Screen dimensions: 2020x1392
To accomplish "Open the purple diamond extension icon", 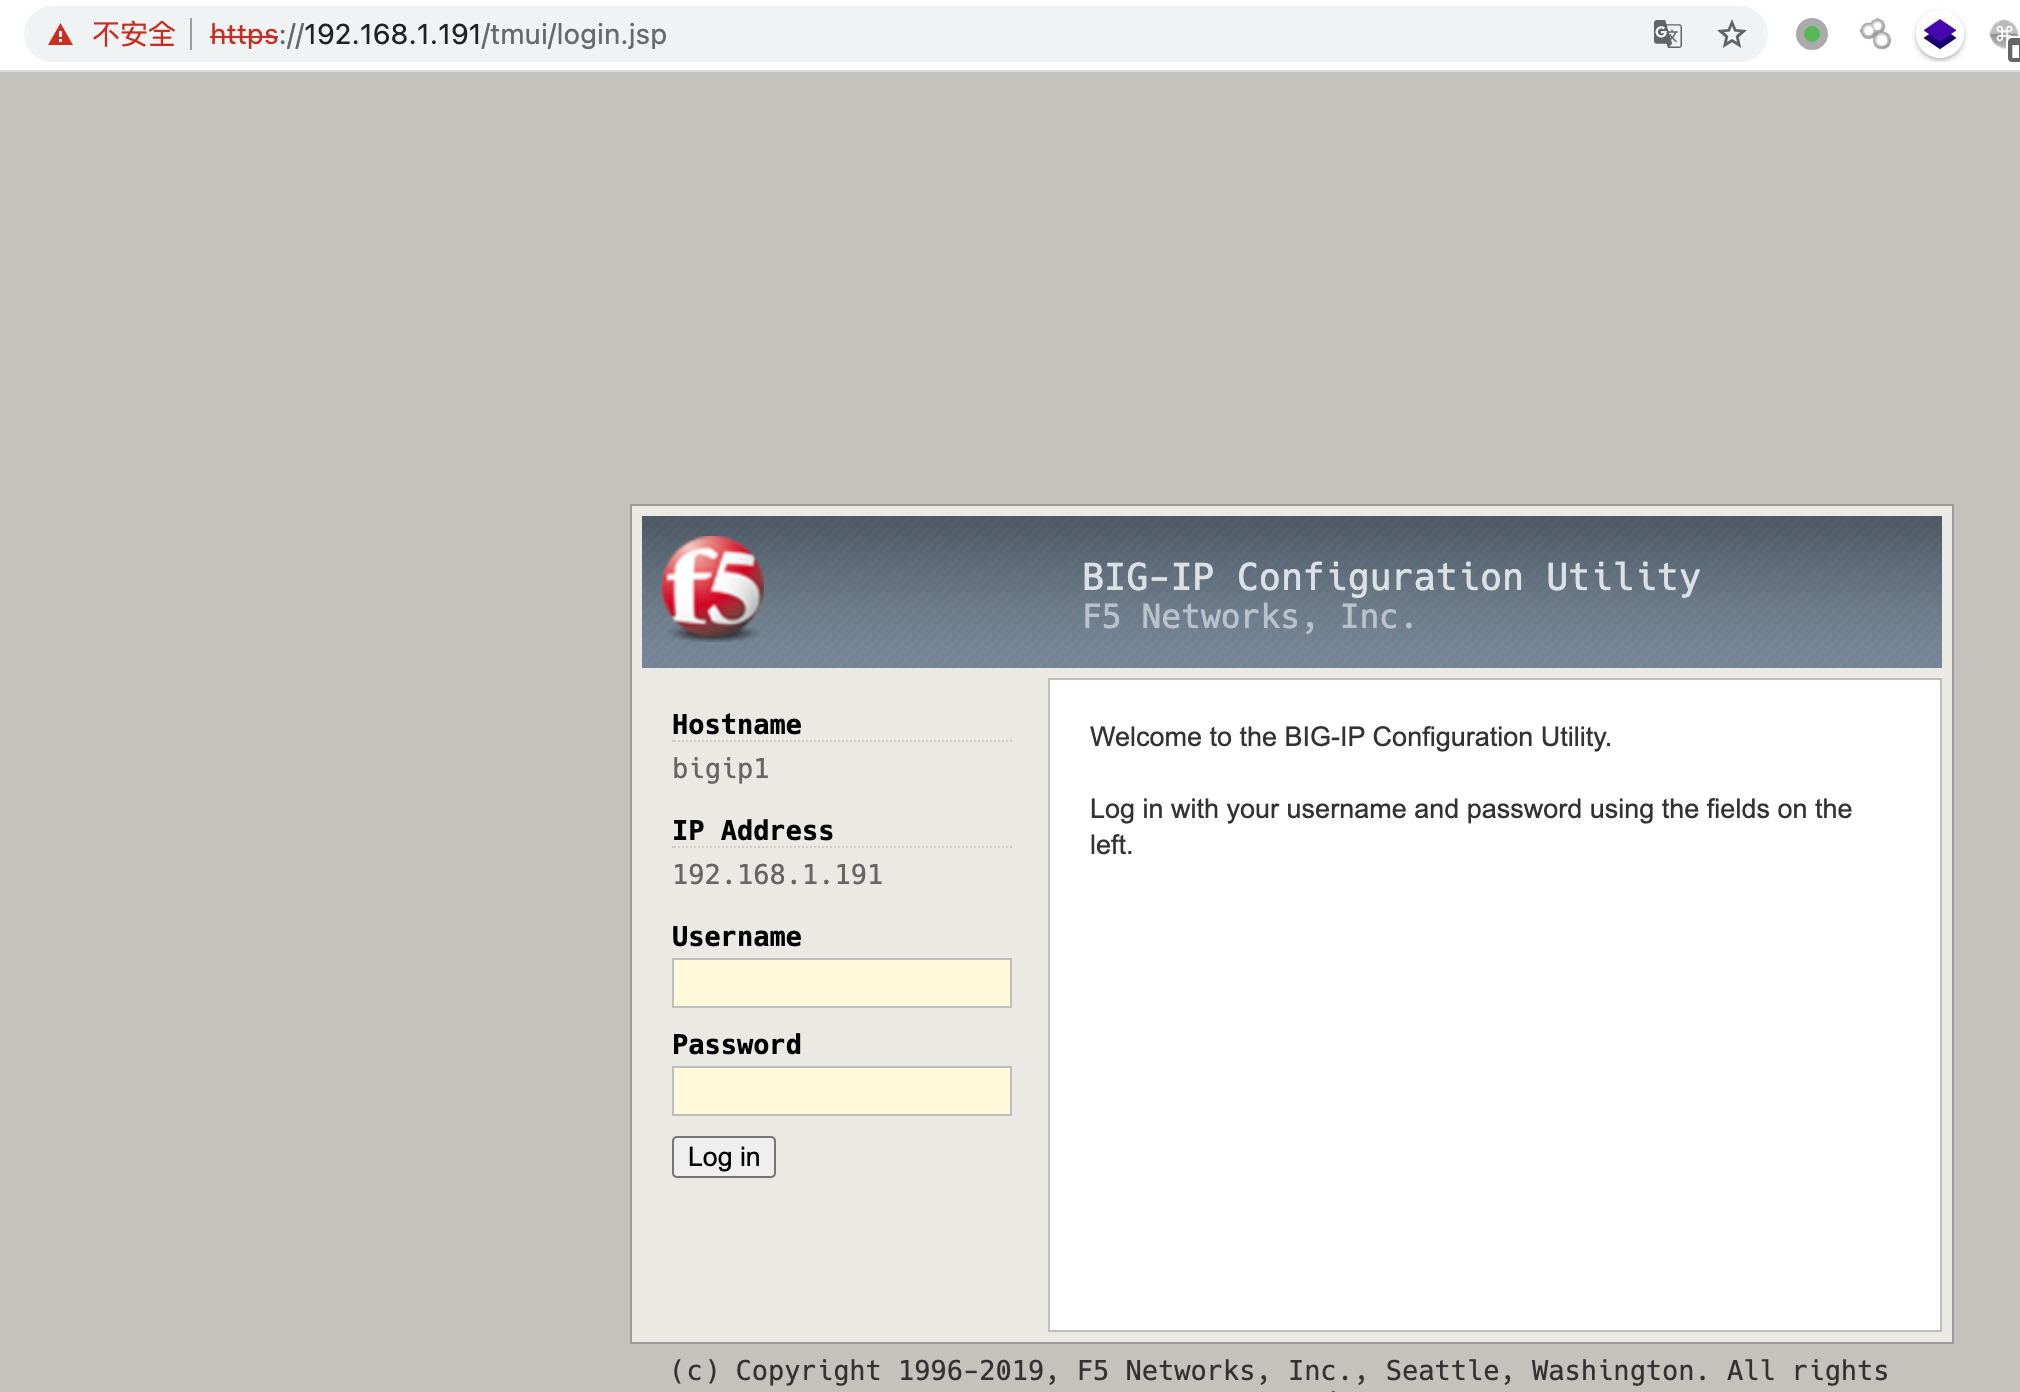I will [1940, 33].
